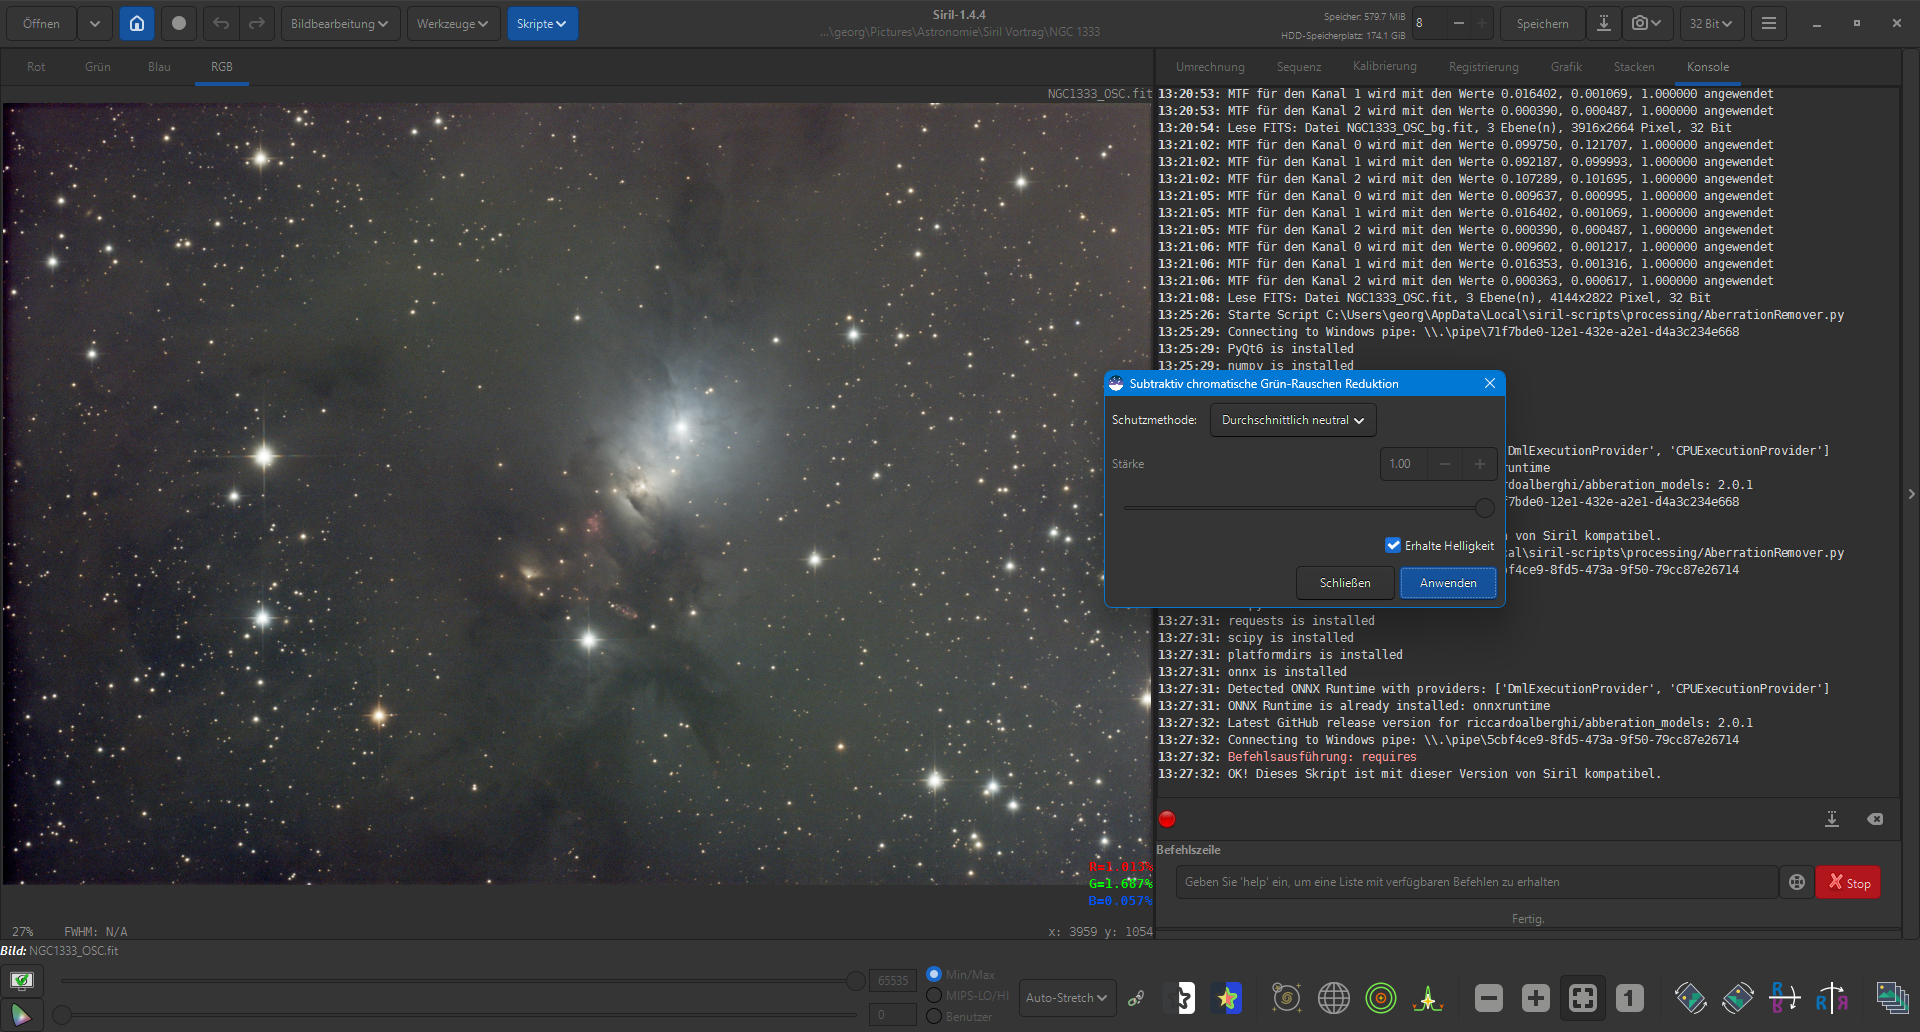Open the recent files arrow next to Öffnen
Screen dimensions: 1920x1032
94,23
